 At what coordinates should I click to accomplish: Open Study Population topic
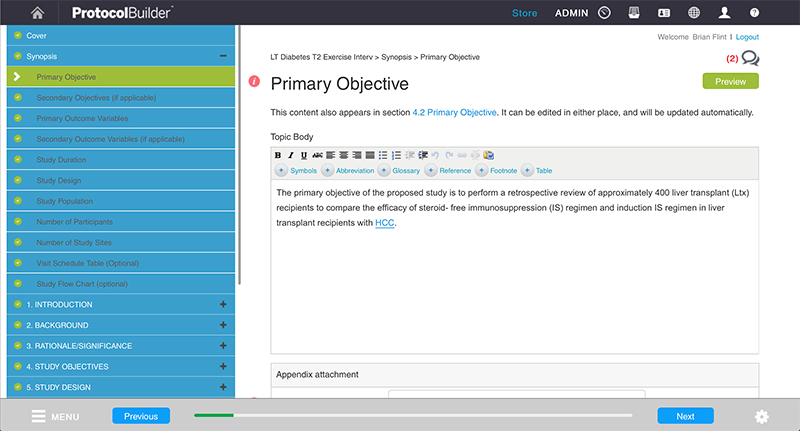(x=121, y=201)
